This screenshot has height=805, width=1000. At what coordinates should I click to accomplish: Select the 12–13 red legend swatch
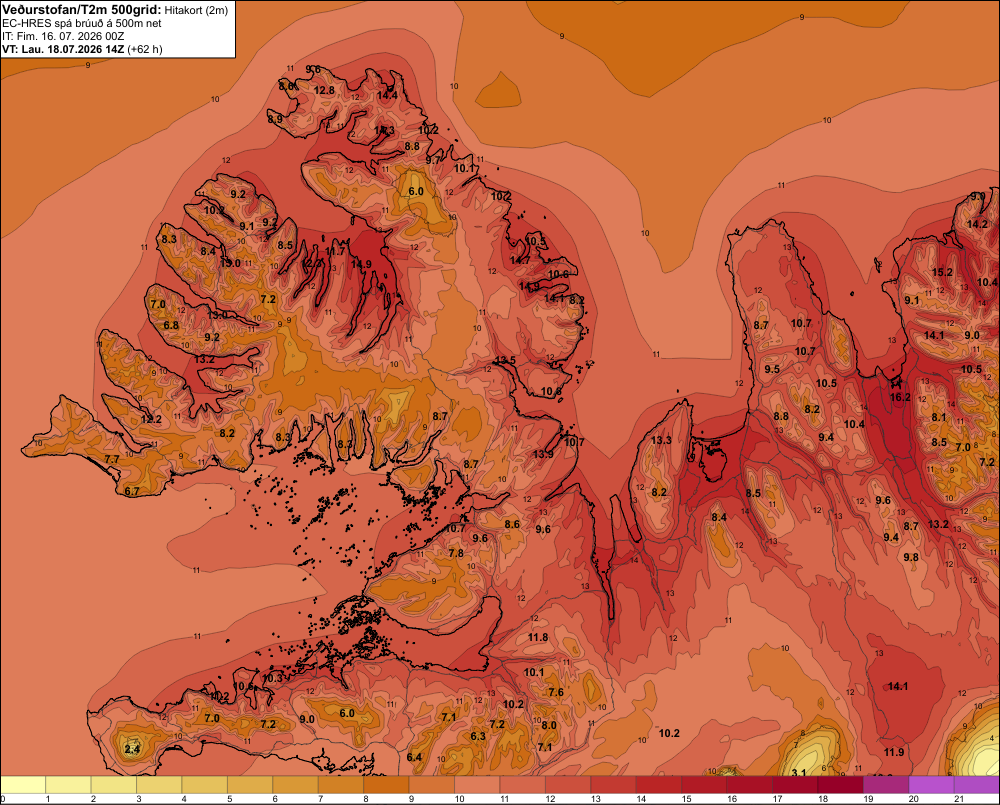click(568, 785)
